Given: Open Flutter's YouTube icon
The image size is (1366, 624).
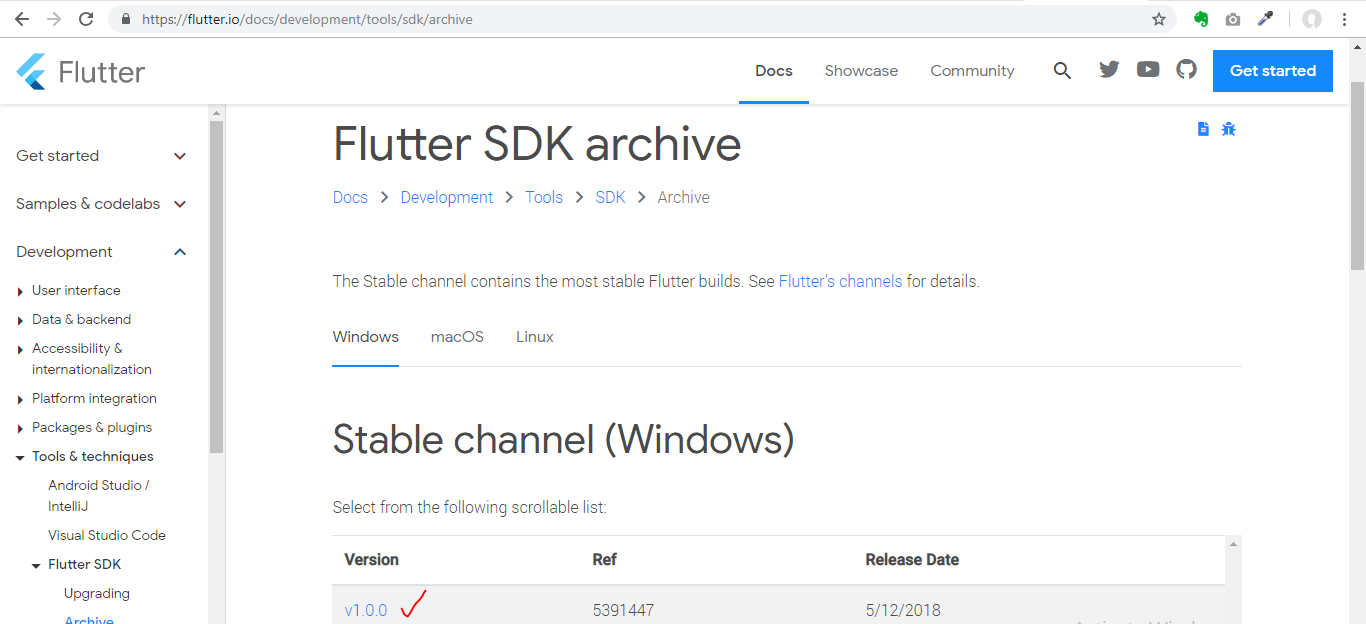Looking at the screenshot, I should [x=1148, y=69].
